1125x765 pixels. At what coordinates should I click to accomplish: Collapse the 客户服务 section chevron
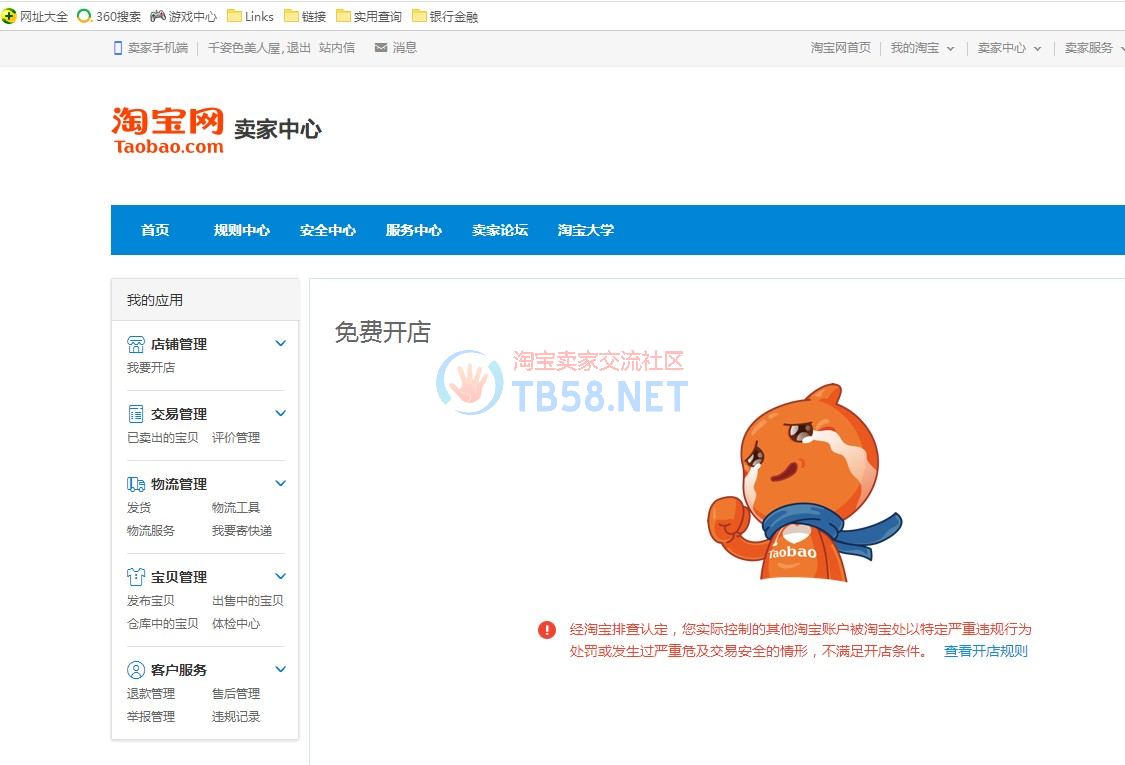coord(281,669)
